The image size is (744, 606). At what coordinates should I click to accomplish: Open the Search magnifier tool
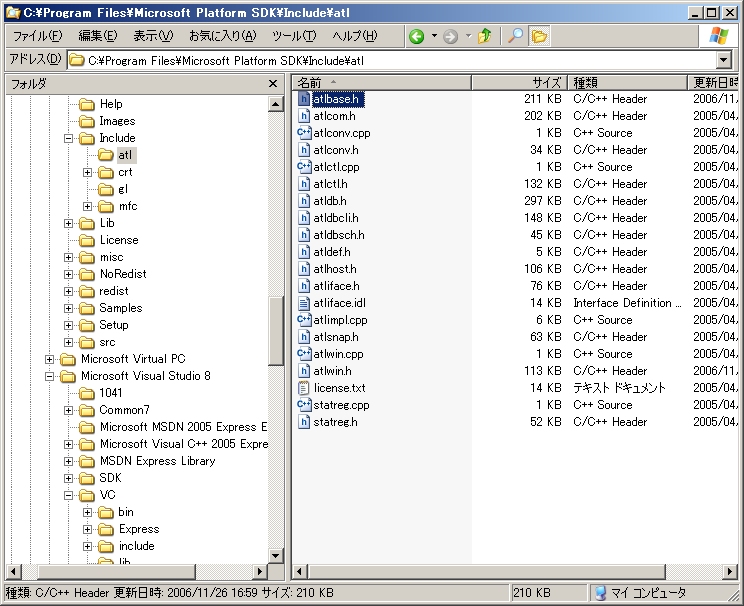[x=515, y=36]
